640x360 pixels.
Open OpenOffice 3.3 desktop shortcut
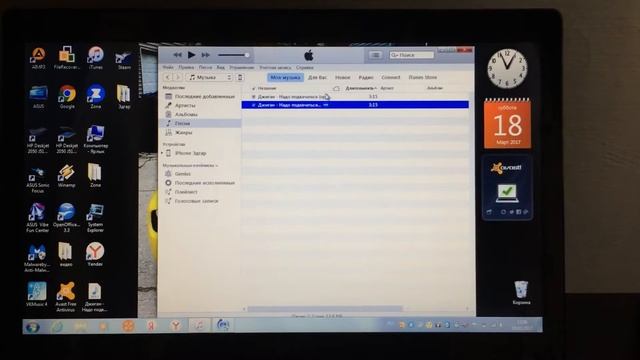[x=66, y=218]
